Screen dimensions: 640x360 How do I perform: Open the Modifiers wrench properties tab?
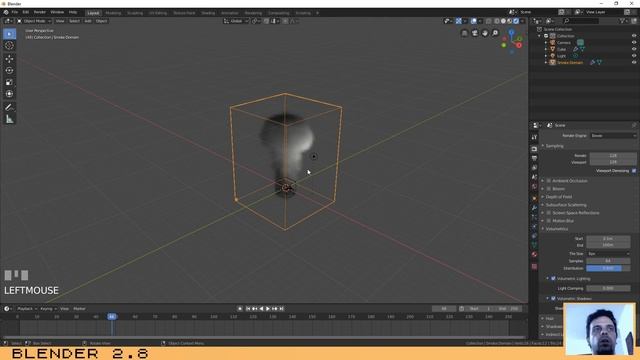[x=534, y=208]
